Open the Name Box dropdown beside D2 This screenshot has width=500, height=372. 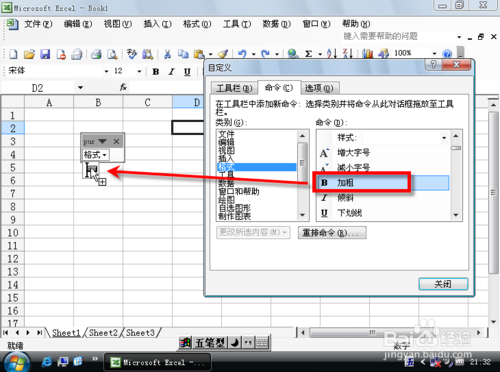coord(80,88)
